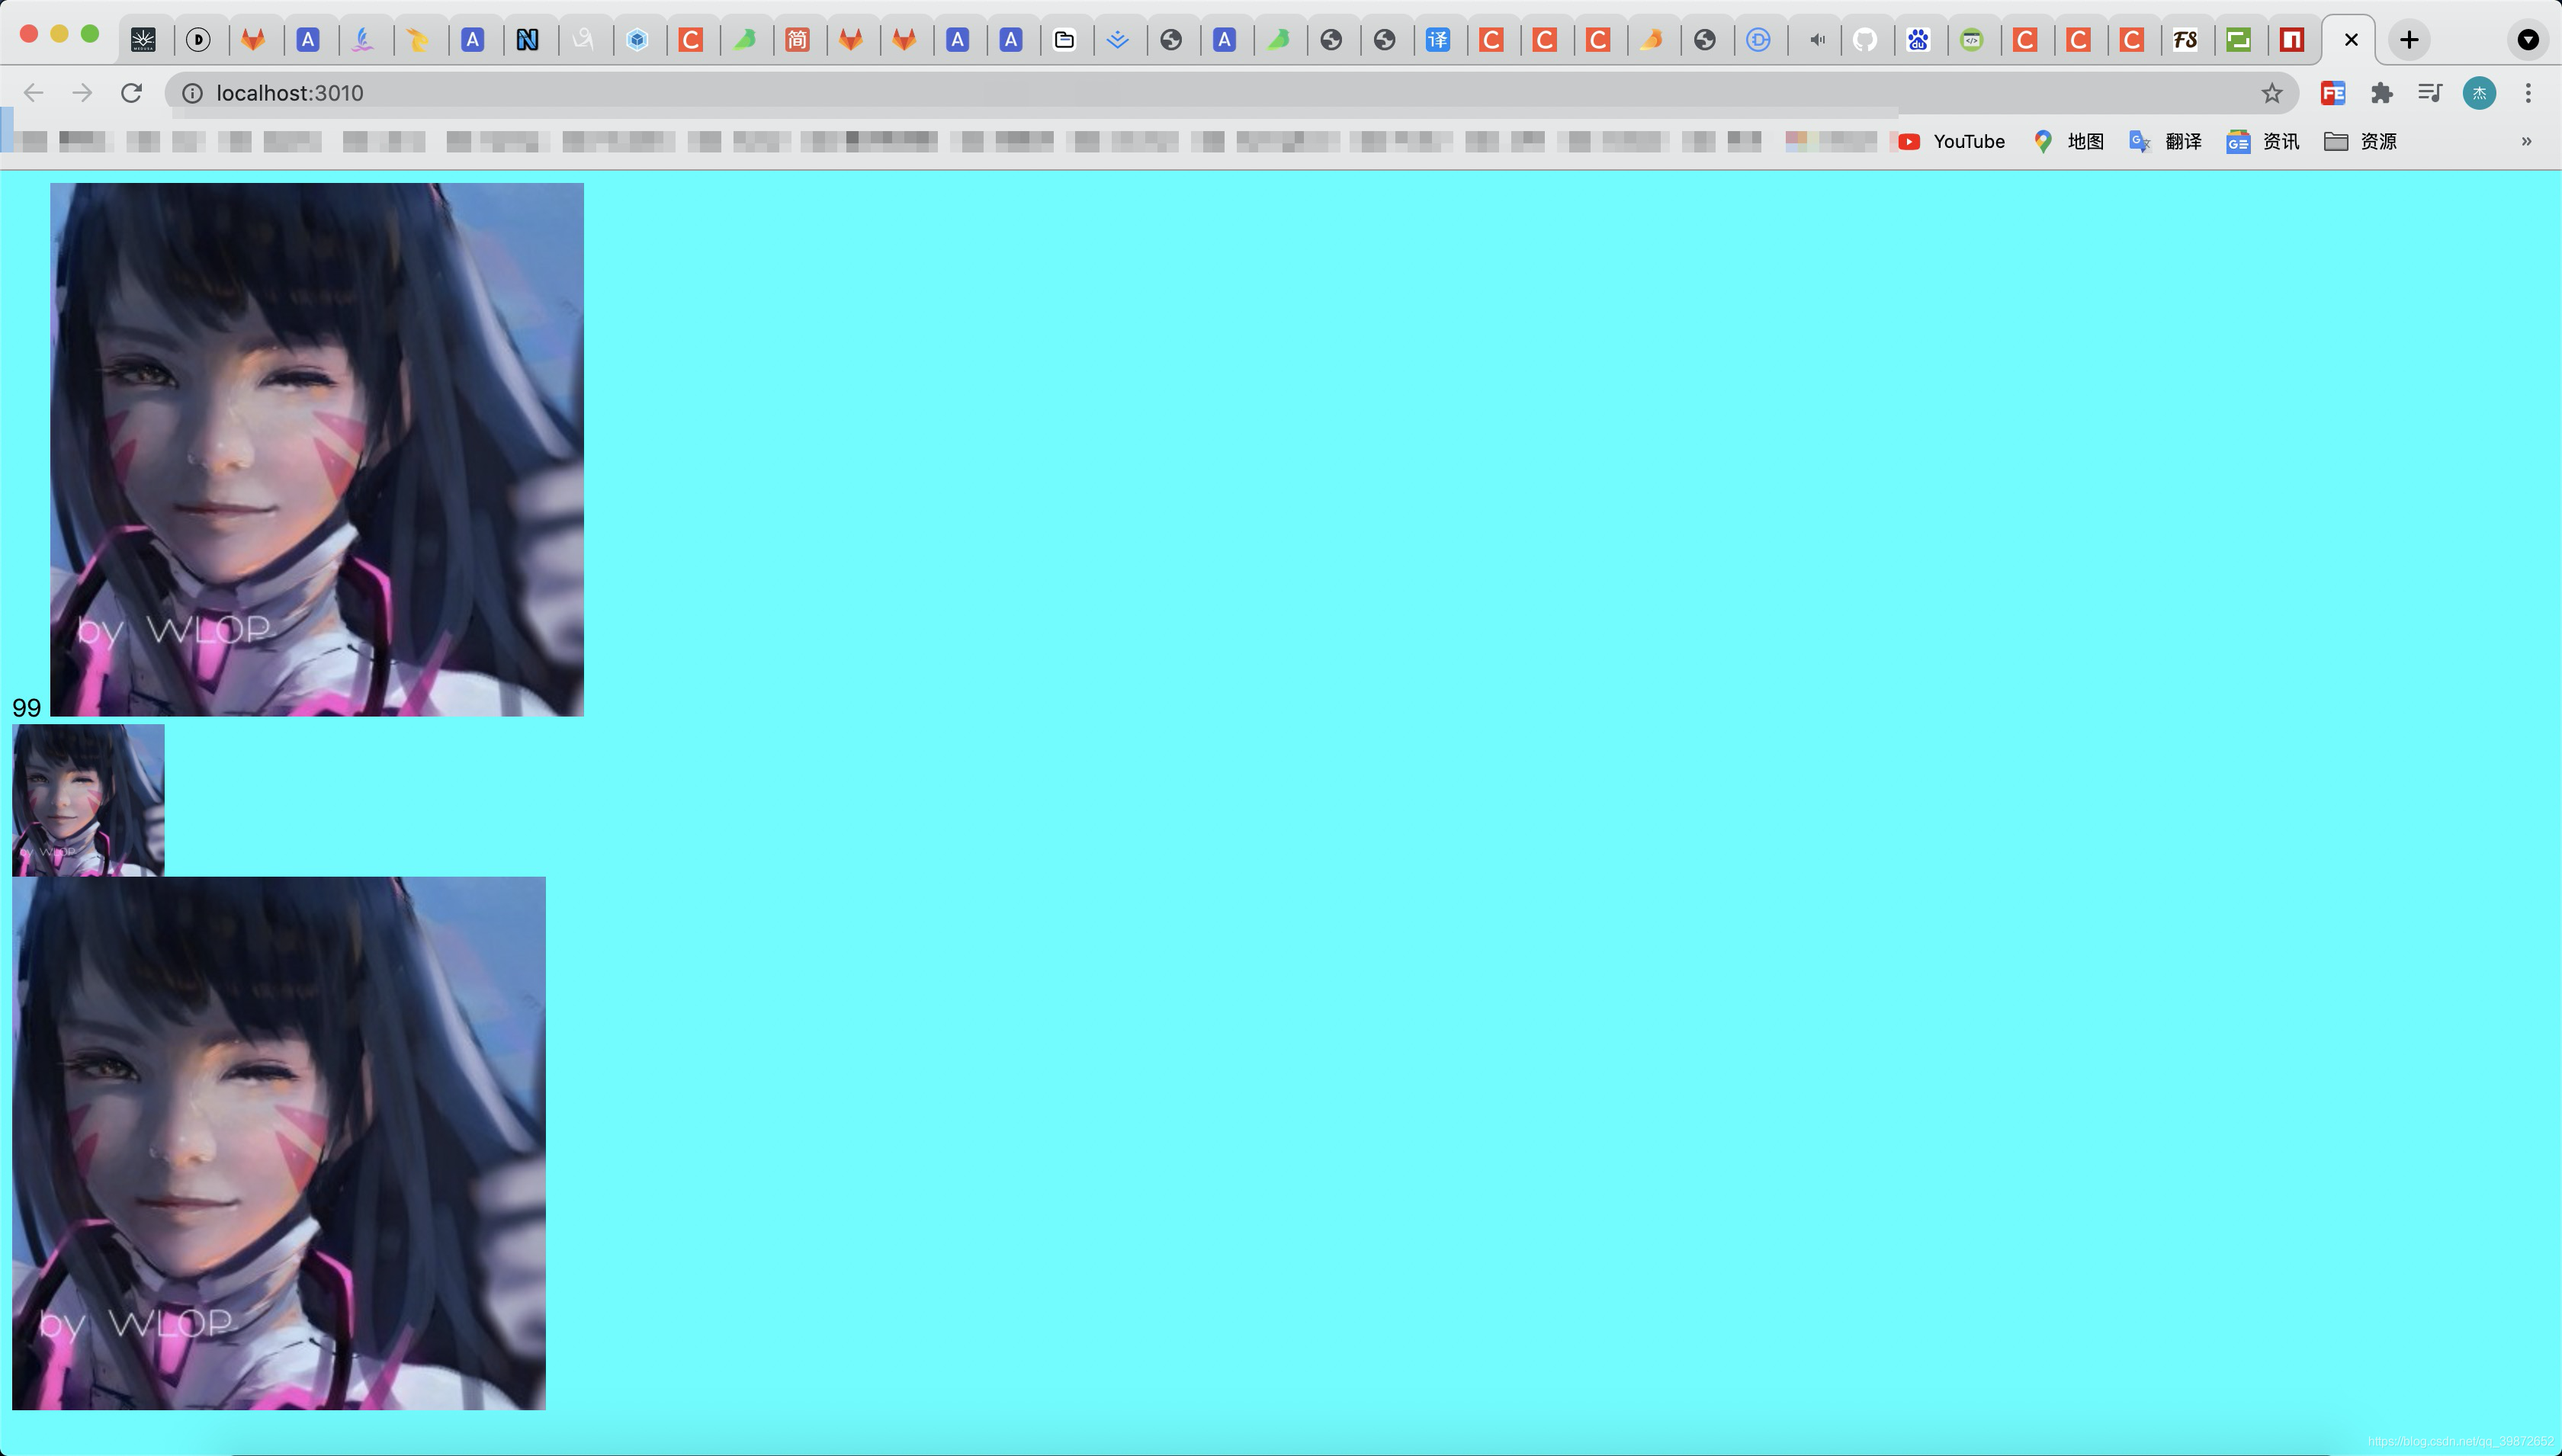Click the bottom large portrait image
The height and width of the screenshot is (1456, 2562).
(279, 1143)
